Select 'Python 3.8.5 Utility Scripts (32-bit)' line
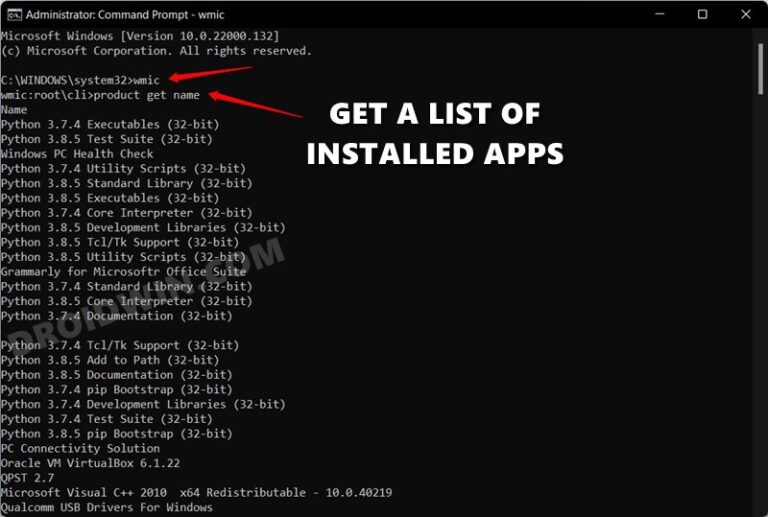This screenshot has width=768, height=517. (x=123, y=257)
